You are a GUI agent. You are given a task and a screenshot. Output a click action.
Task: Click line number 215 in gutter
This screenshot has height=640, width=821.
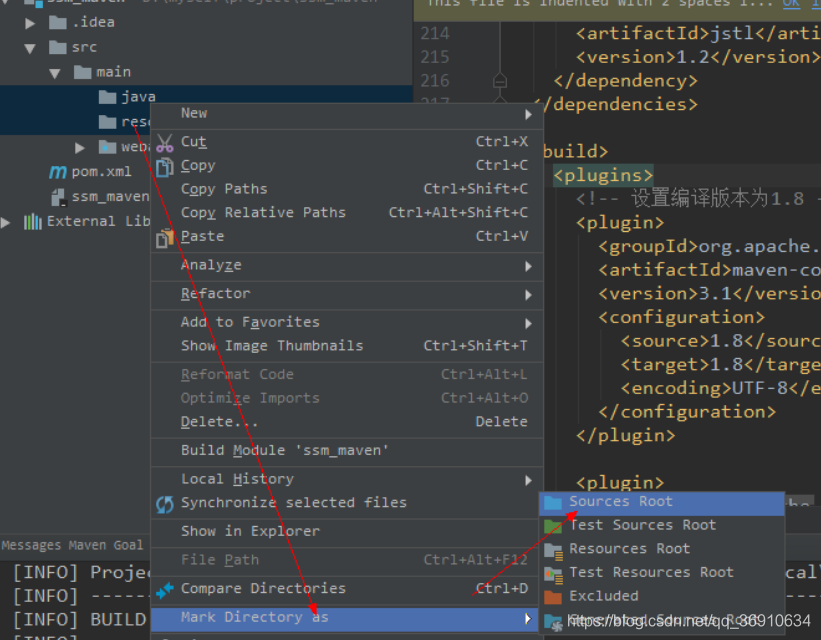(x=435, y=57)
